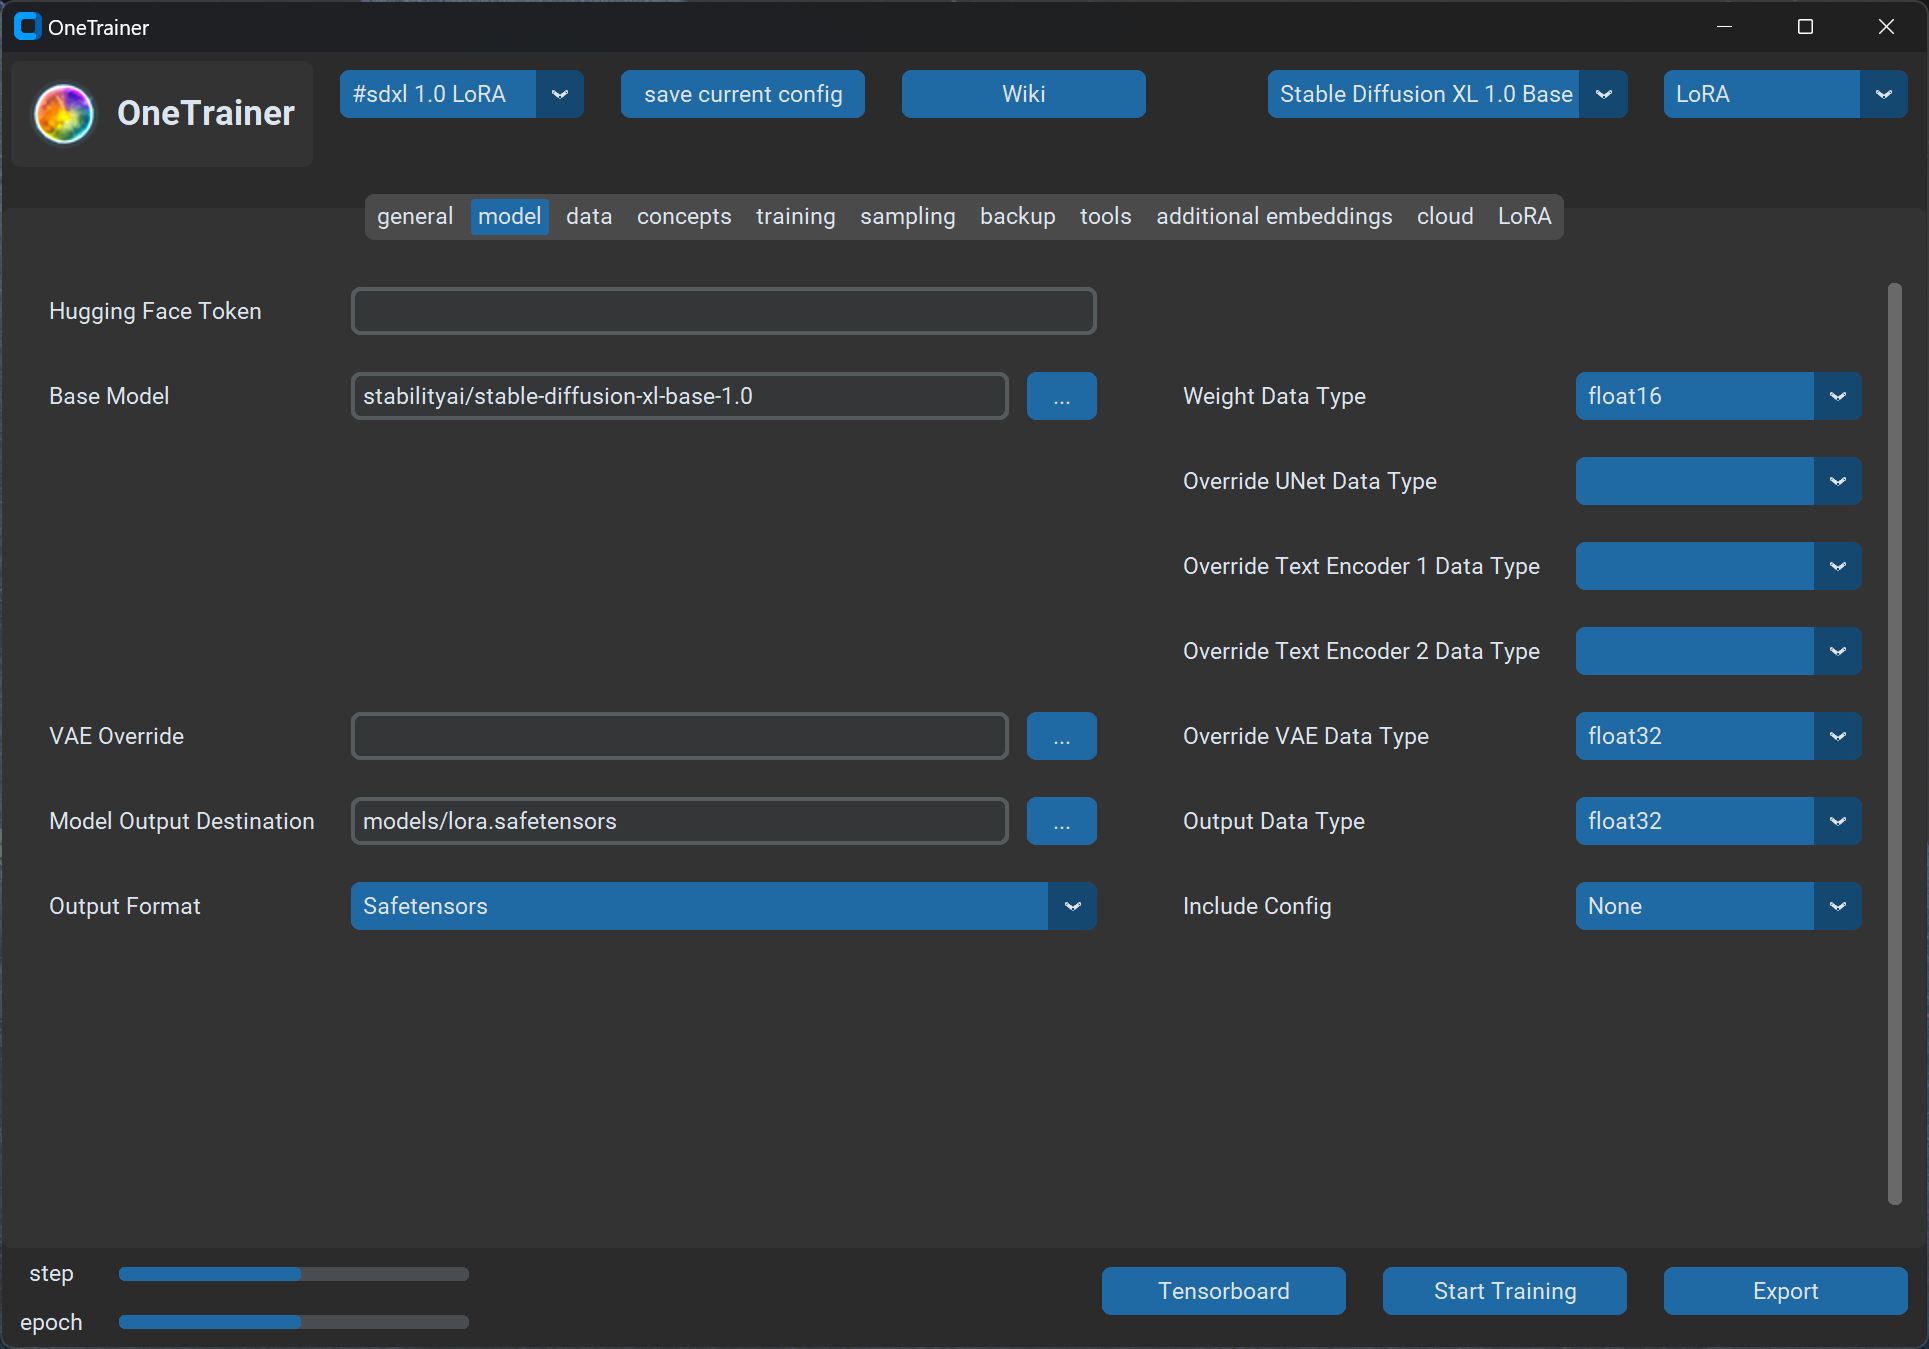Open the Override VAE Data Type dropdown
1929x1349 pixels.
1837,736
